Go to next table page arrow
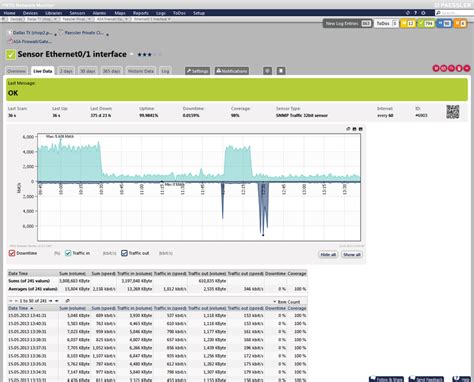474x382 pixels. (x=51, y=301)
